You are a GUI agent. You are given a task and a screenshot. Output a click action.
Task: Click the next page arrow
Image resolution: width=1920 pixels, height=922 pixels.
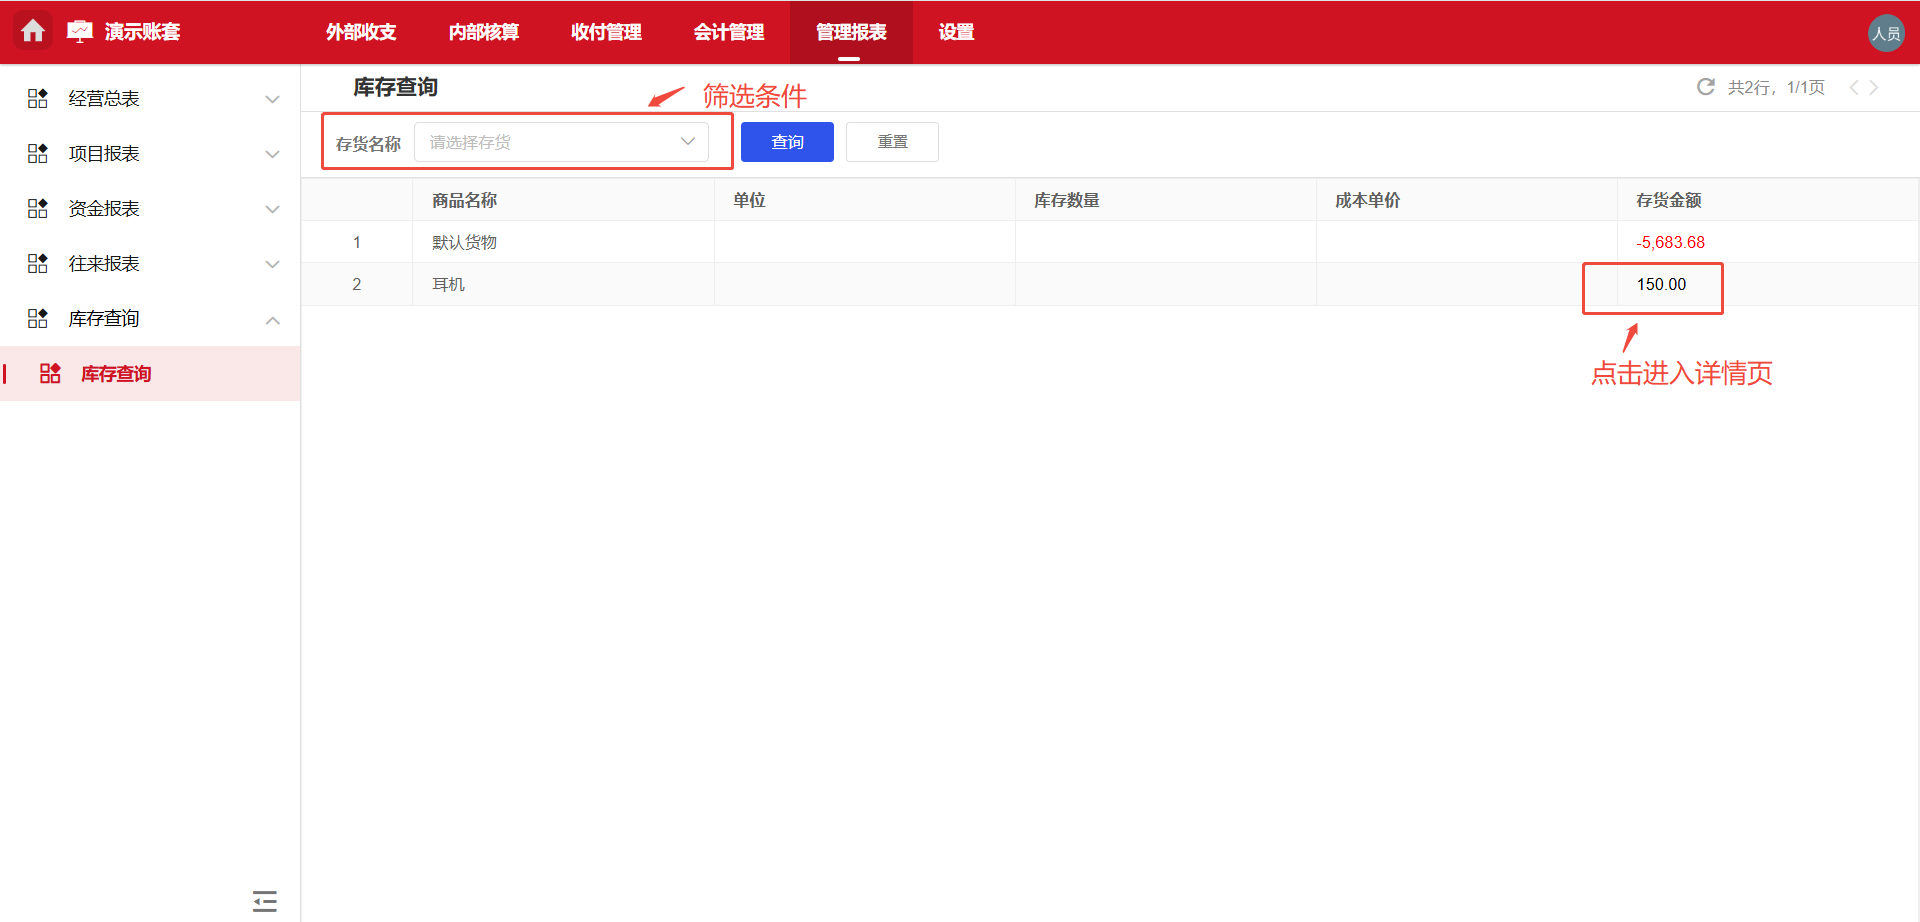[x=1876, y=87]
